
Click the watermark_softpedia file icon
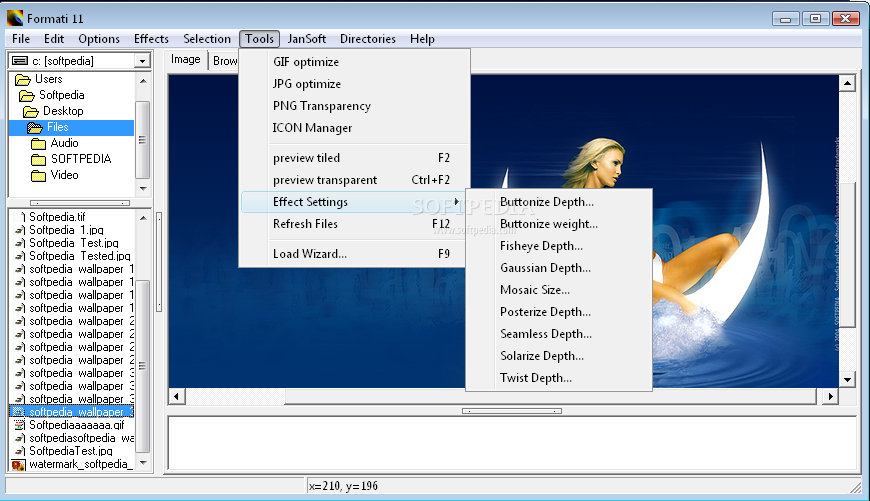point(18,465)
